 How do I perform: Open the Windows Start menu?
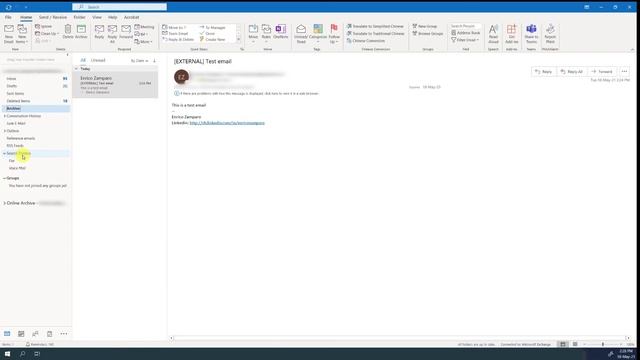tap(7, 354)
